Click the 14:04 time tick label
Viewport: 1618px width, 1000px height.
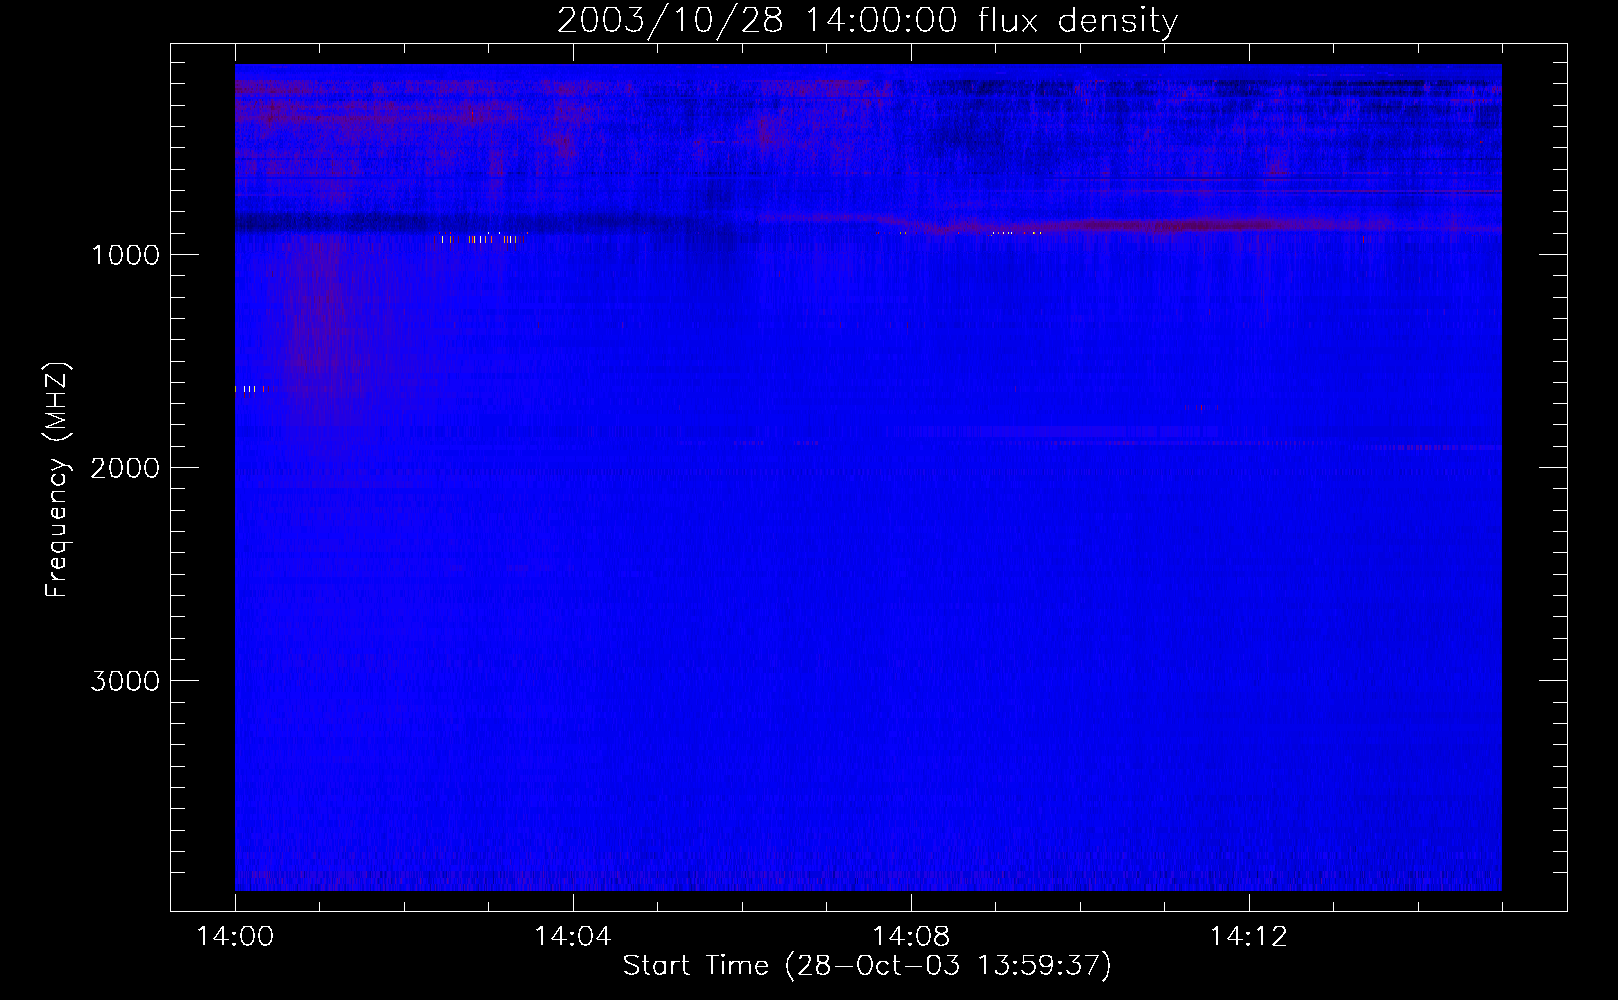573,937
